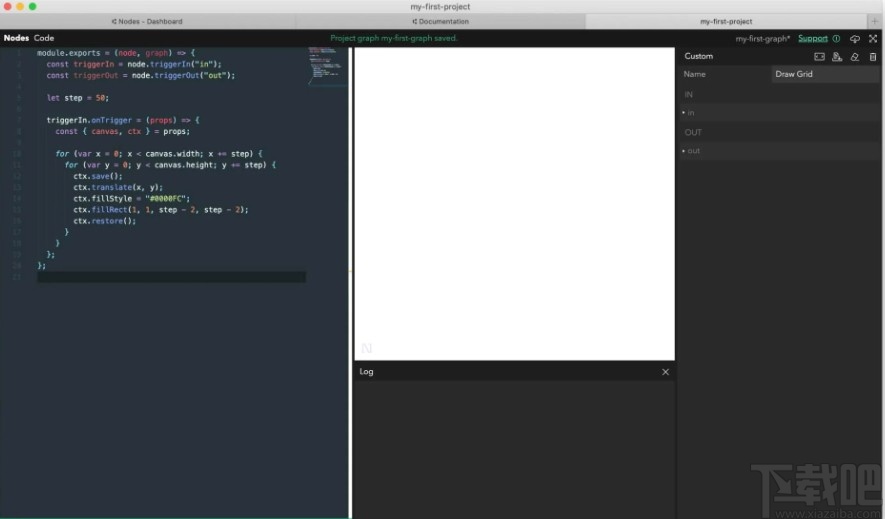885x519 pixels.
Task: Delete the node with the trash icon
Action: (x=873, y=56)
